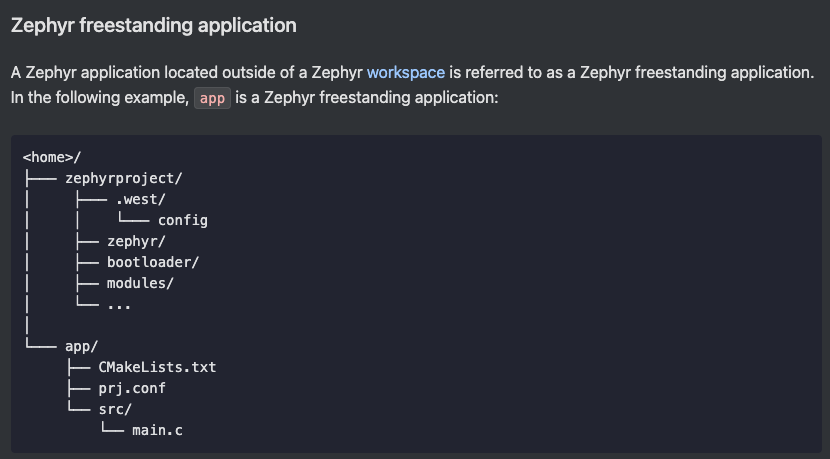The height and width of the screenshot is (459, 830).
Task: Select the app/ folder line
Action: pos(82,346)
